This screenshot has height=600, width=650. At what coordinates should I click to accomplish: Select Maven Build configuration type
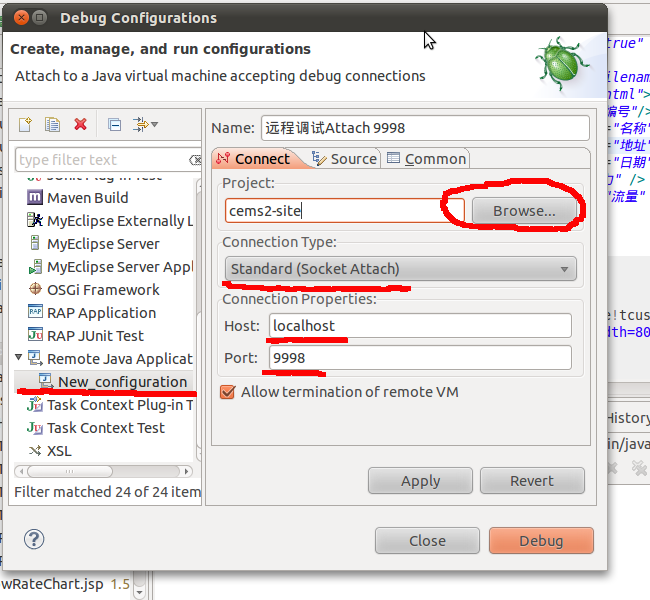87,198
